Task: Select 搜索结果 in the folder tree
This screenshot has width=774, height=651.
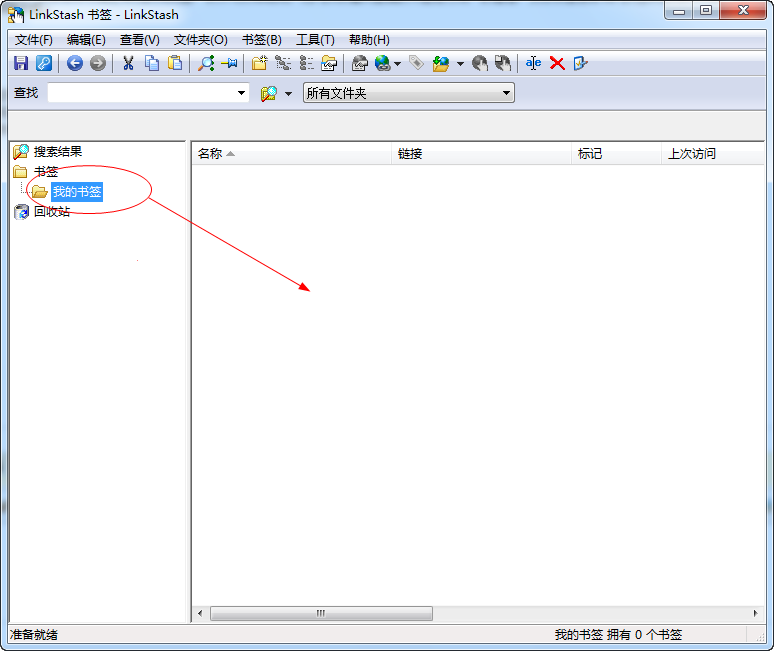Action: pyautogui.click(x=58, y=152)
